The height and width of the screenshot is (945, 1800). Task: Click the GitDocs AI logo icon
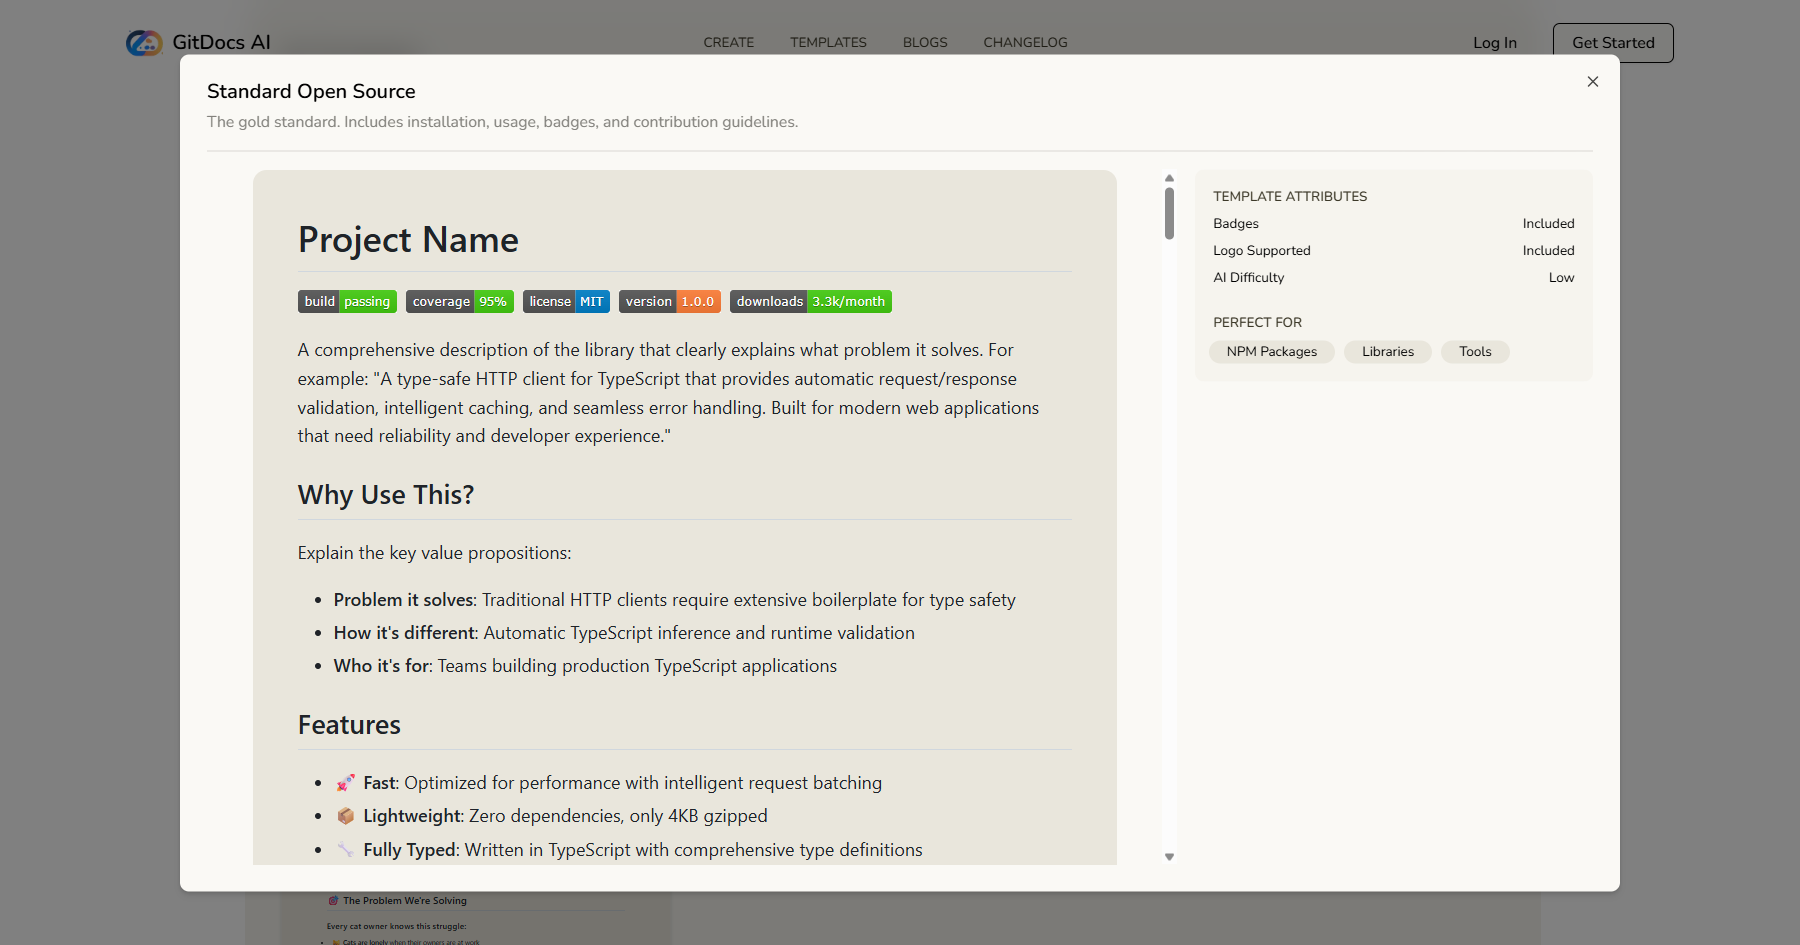[143, 42]
